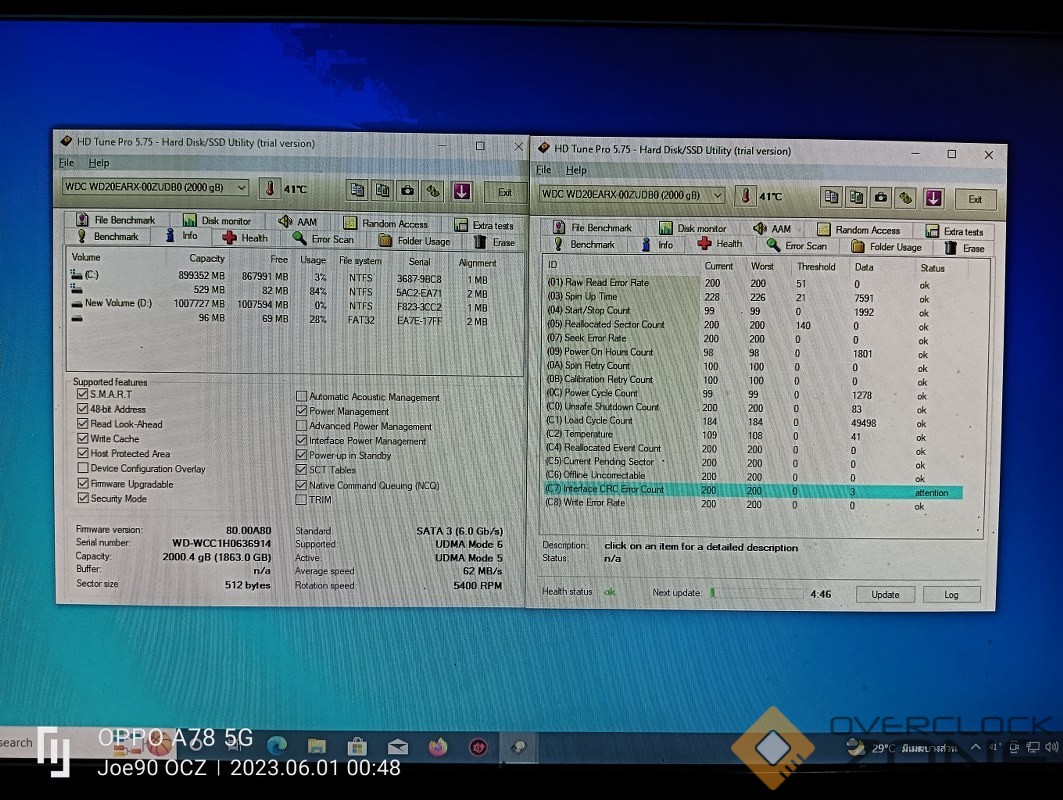Open the Options icon in left window toolbar

[433, 191]
